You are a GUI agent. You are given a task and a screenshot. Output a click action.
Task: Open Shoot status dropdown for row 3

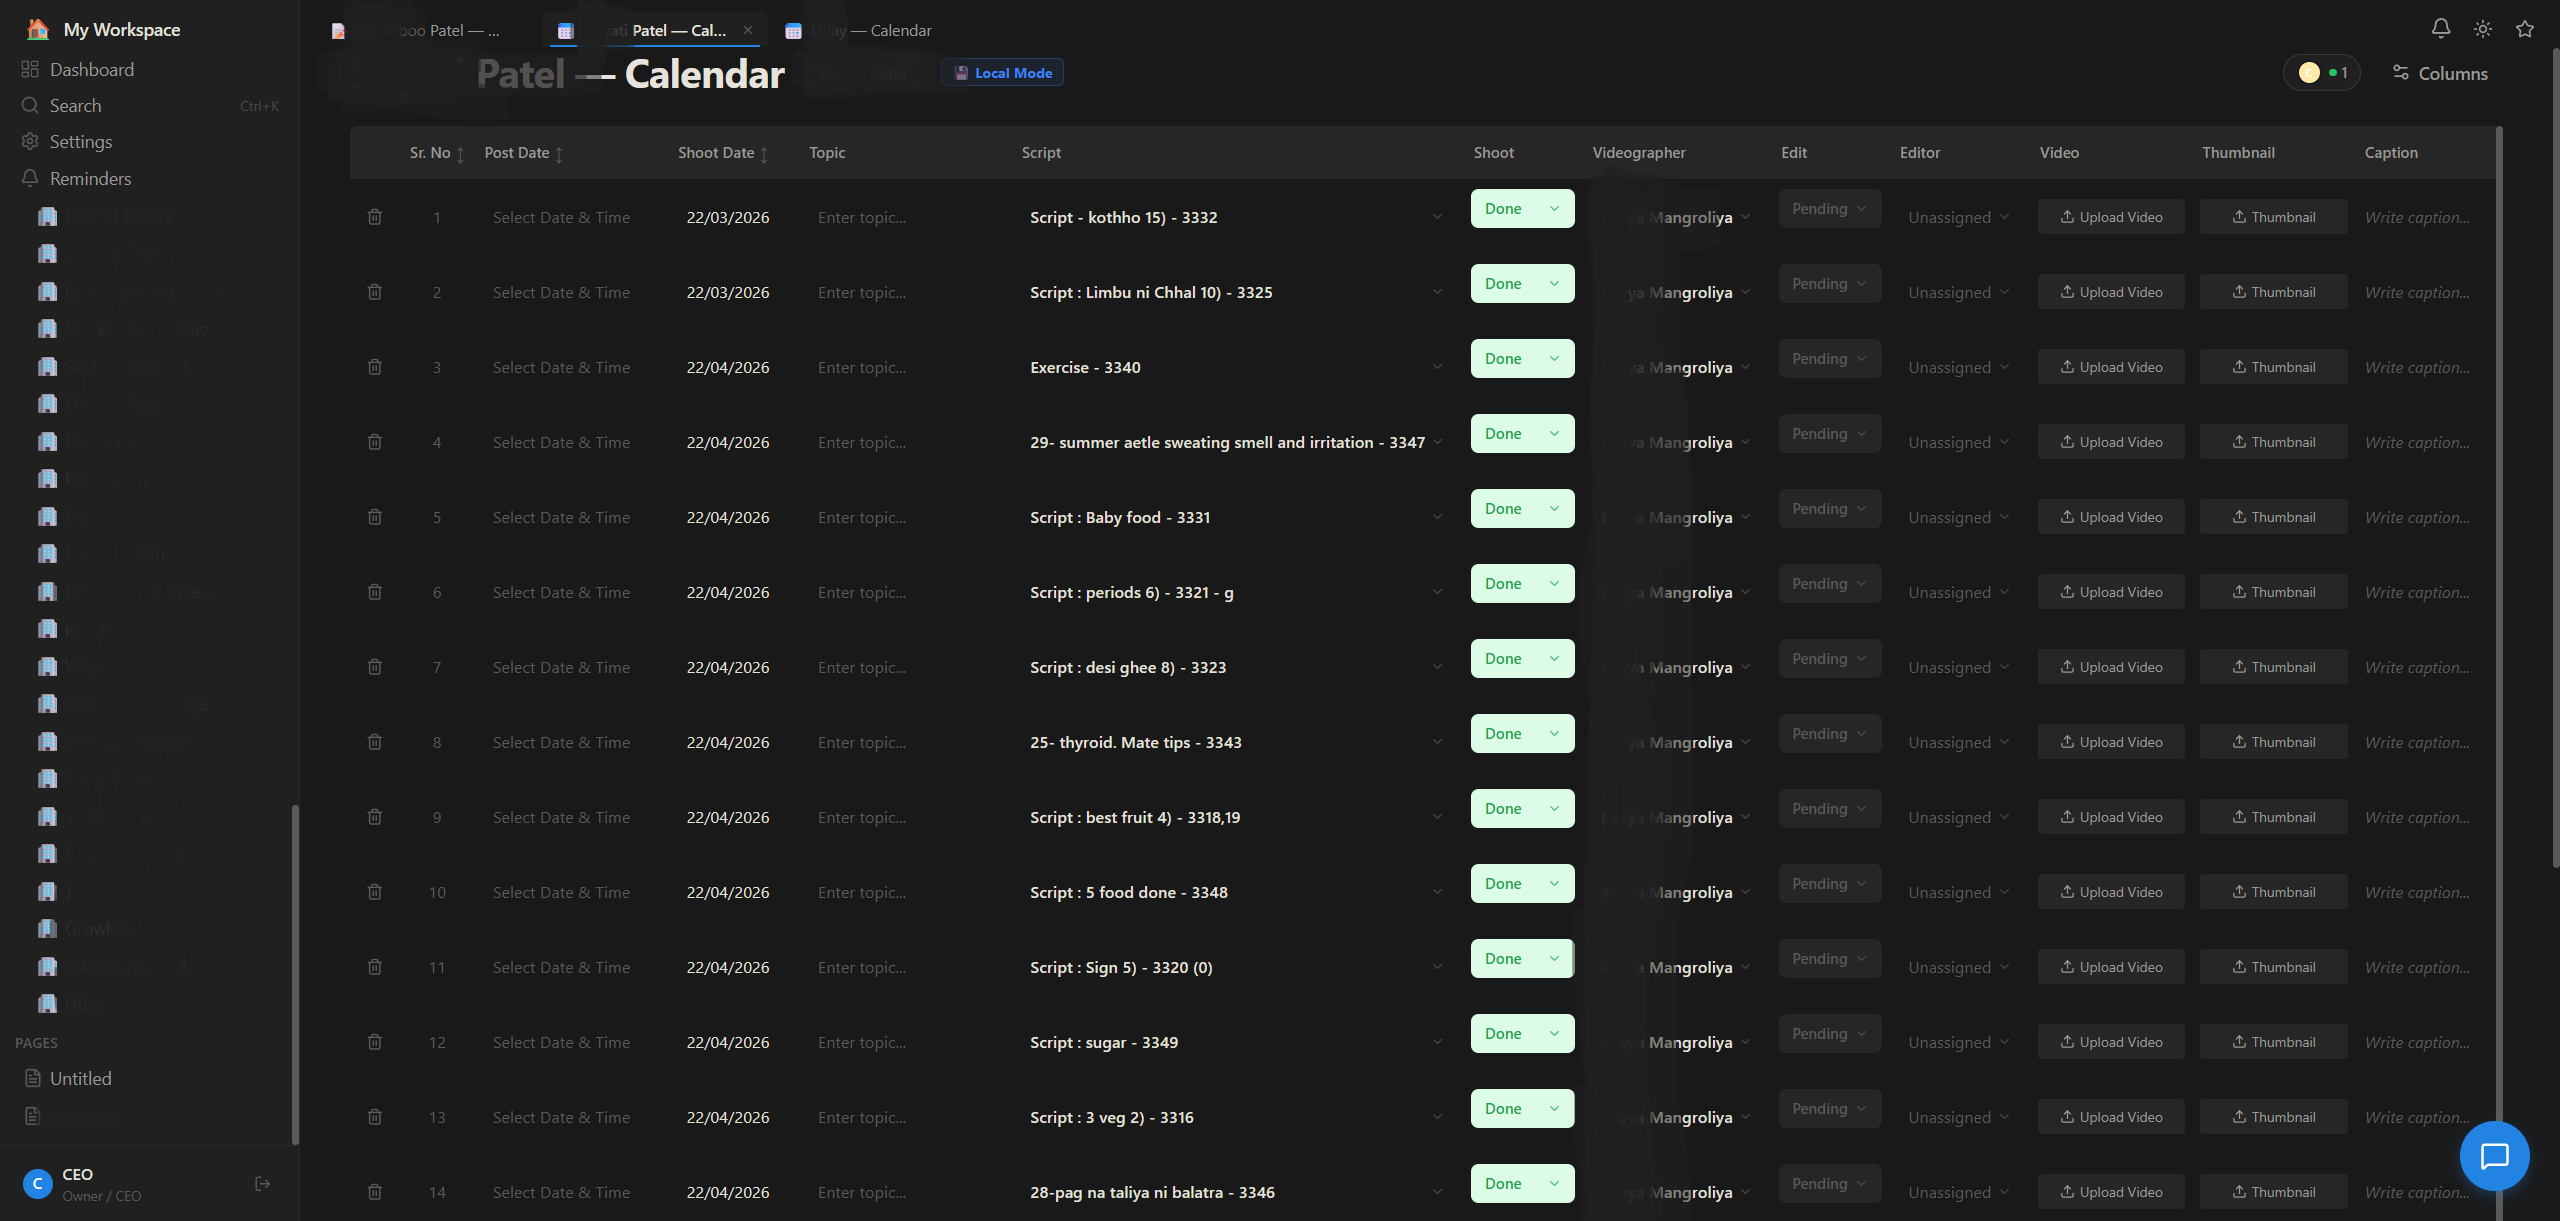point(1522,359)
